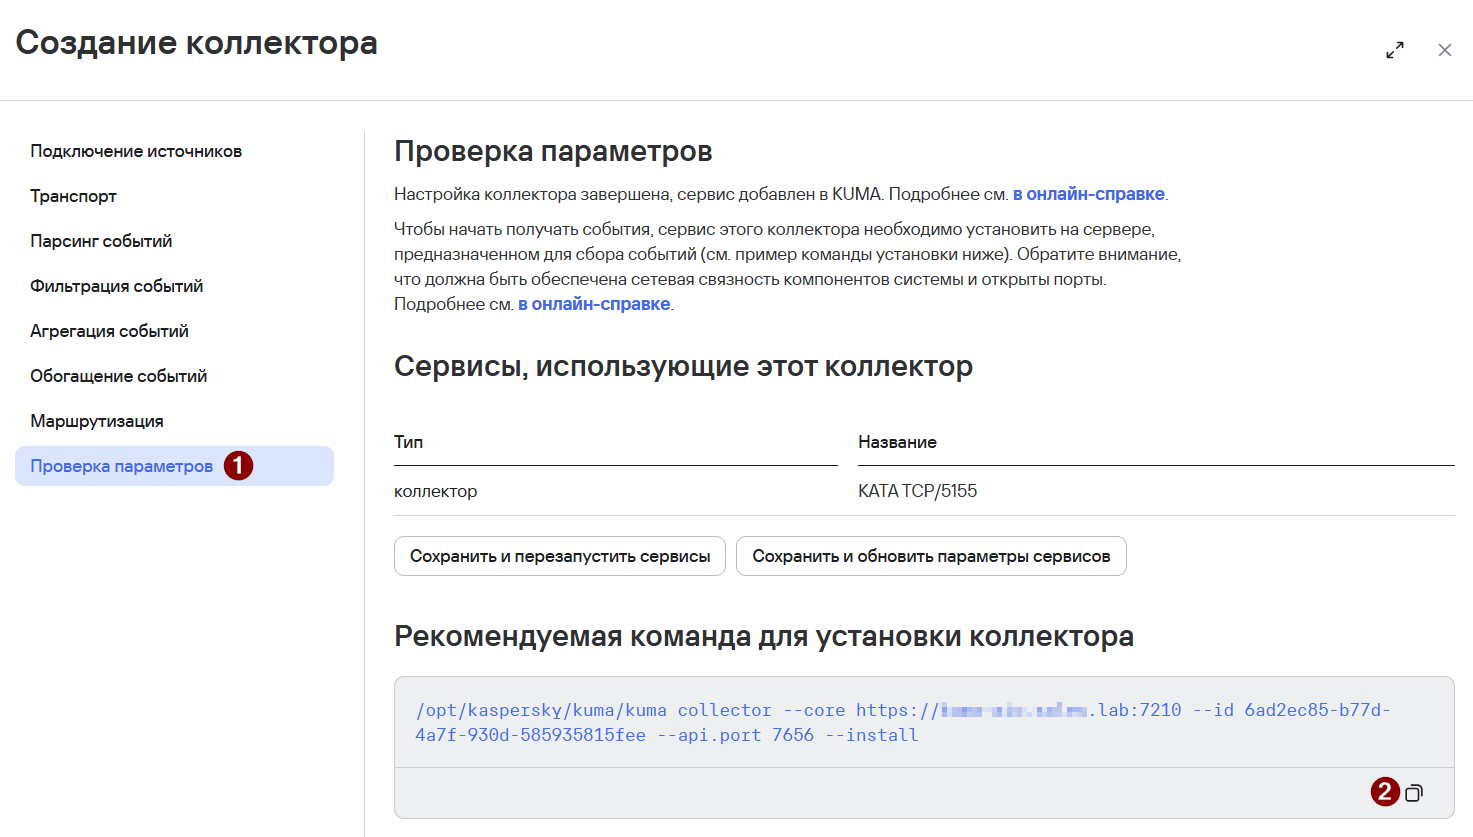Click Сохранить и обновить параметры сервисов
Screen dimensions: 1473x837
coord(930,556)
